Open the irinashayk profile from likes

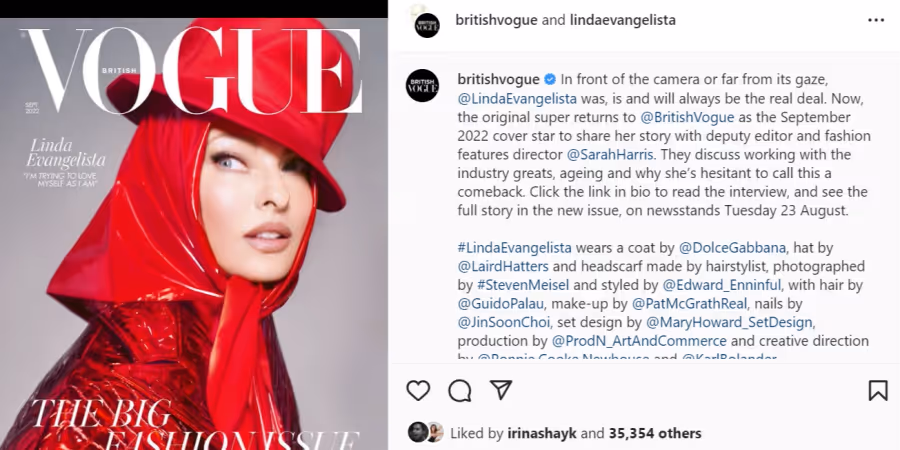(542, 433)
